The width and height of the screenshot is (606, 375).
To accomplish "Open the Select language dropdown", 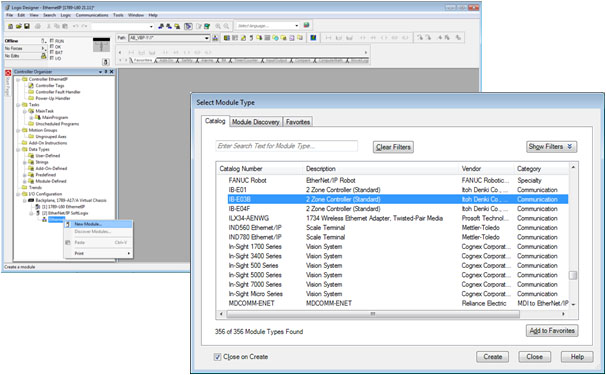I will [x=297, y=26].
